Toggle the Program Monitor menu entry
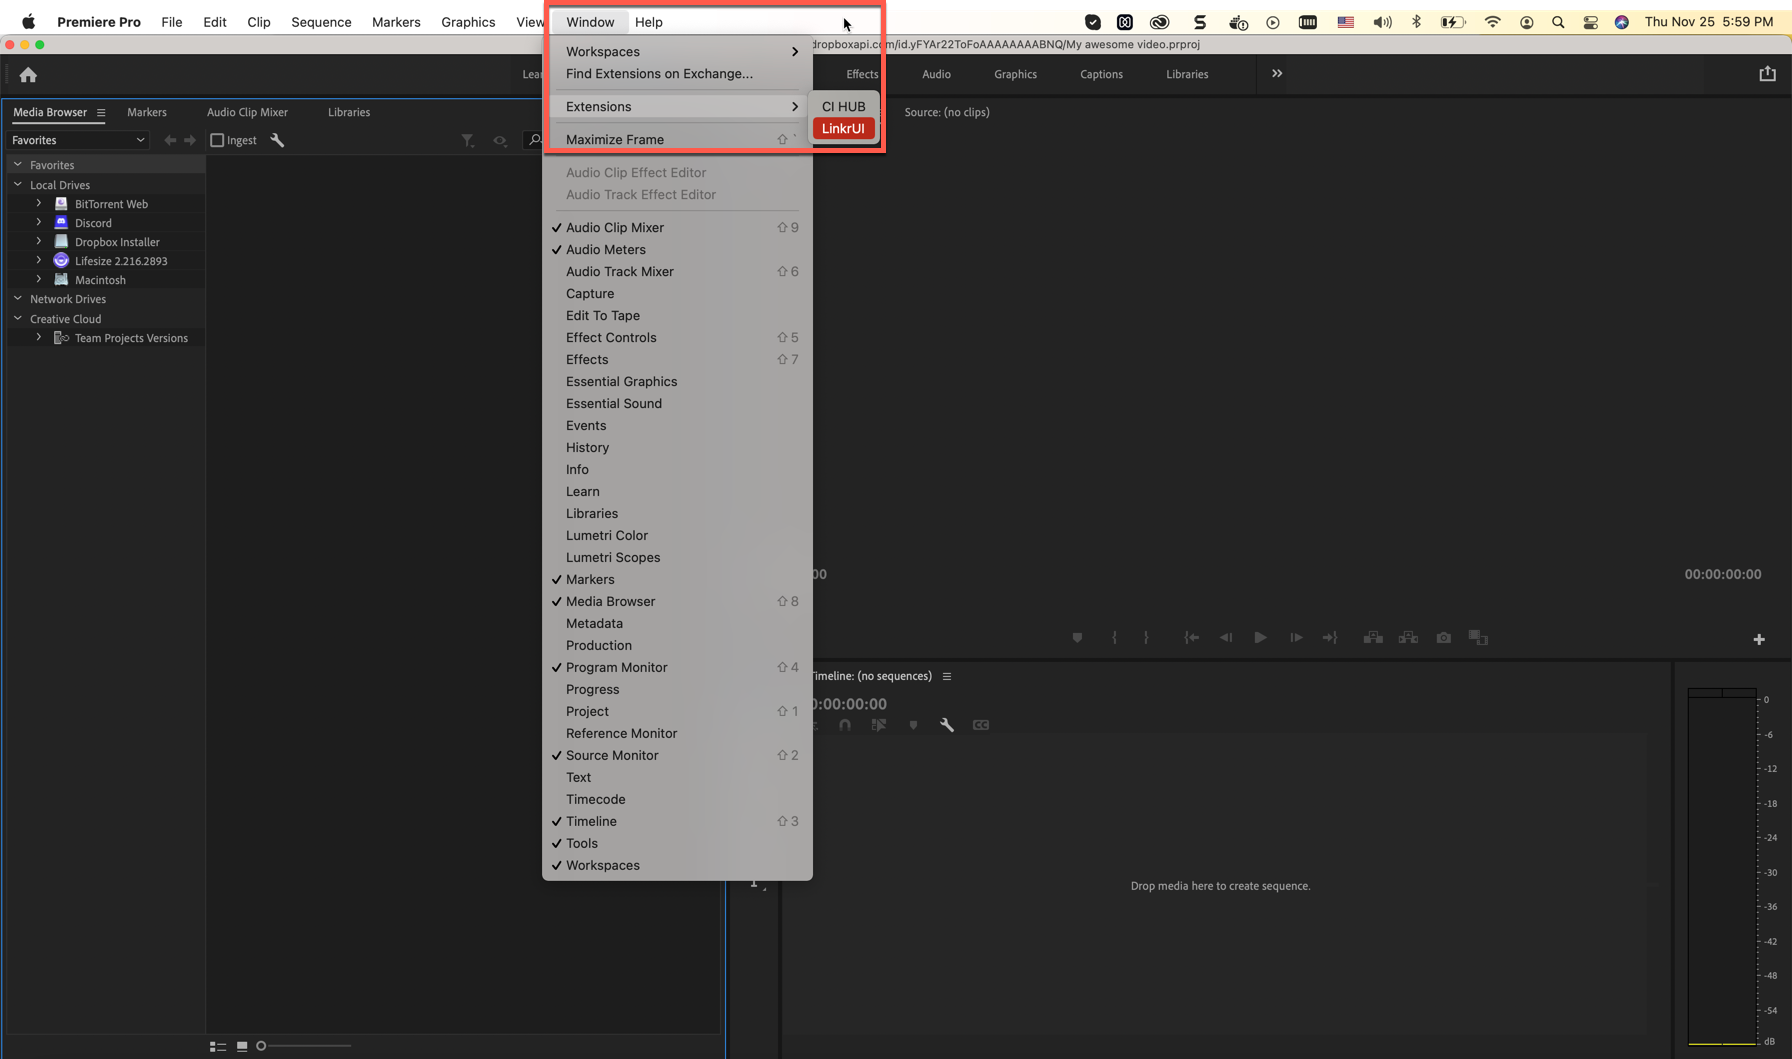The height and width of the screenshot is (1059, 1792). (616, 668)
